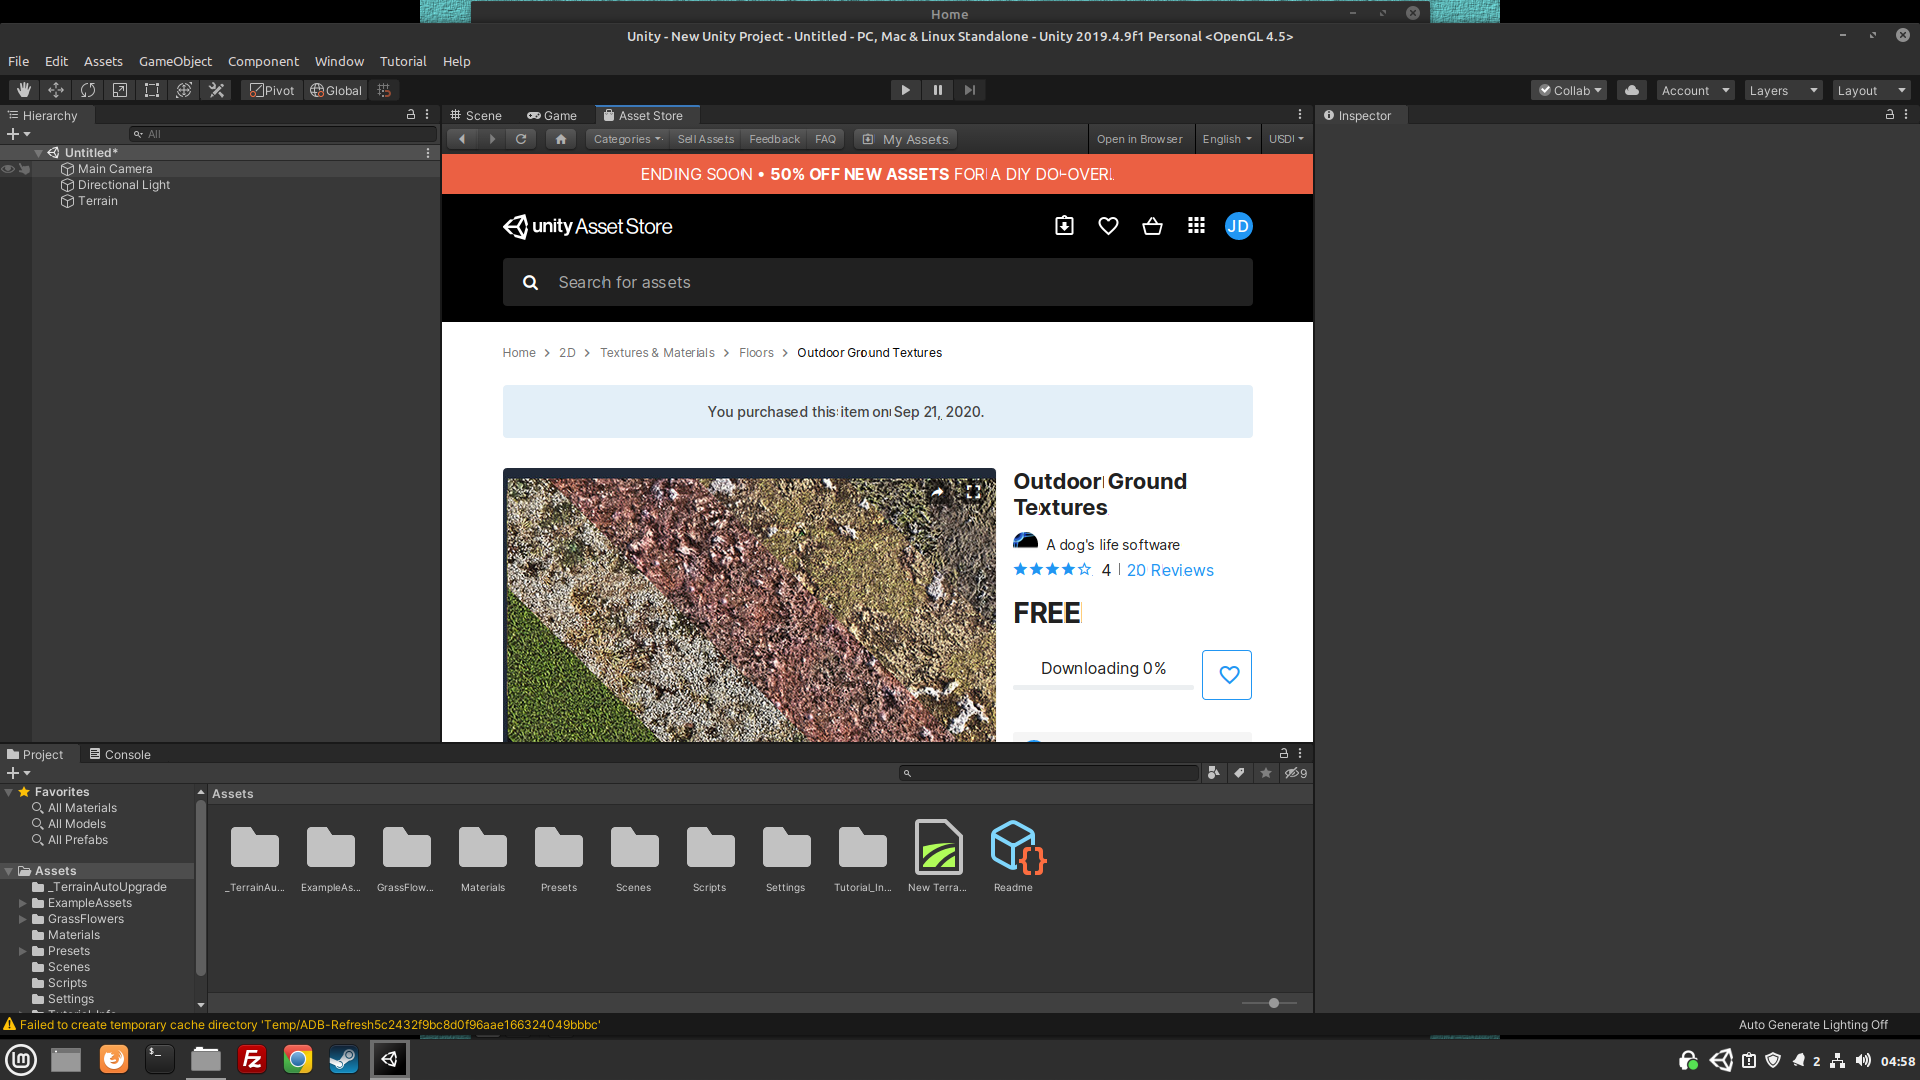Collapse the Untitled scene in Hierarchy
Viewport: 1920px width, 1080px height.
tap(38, 153)
